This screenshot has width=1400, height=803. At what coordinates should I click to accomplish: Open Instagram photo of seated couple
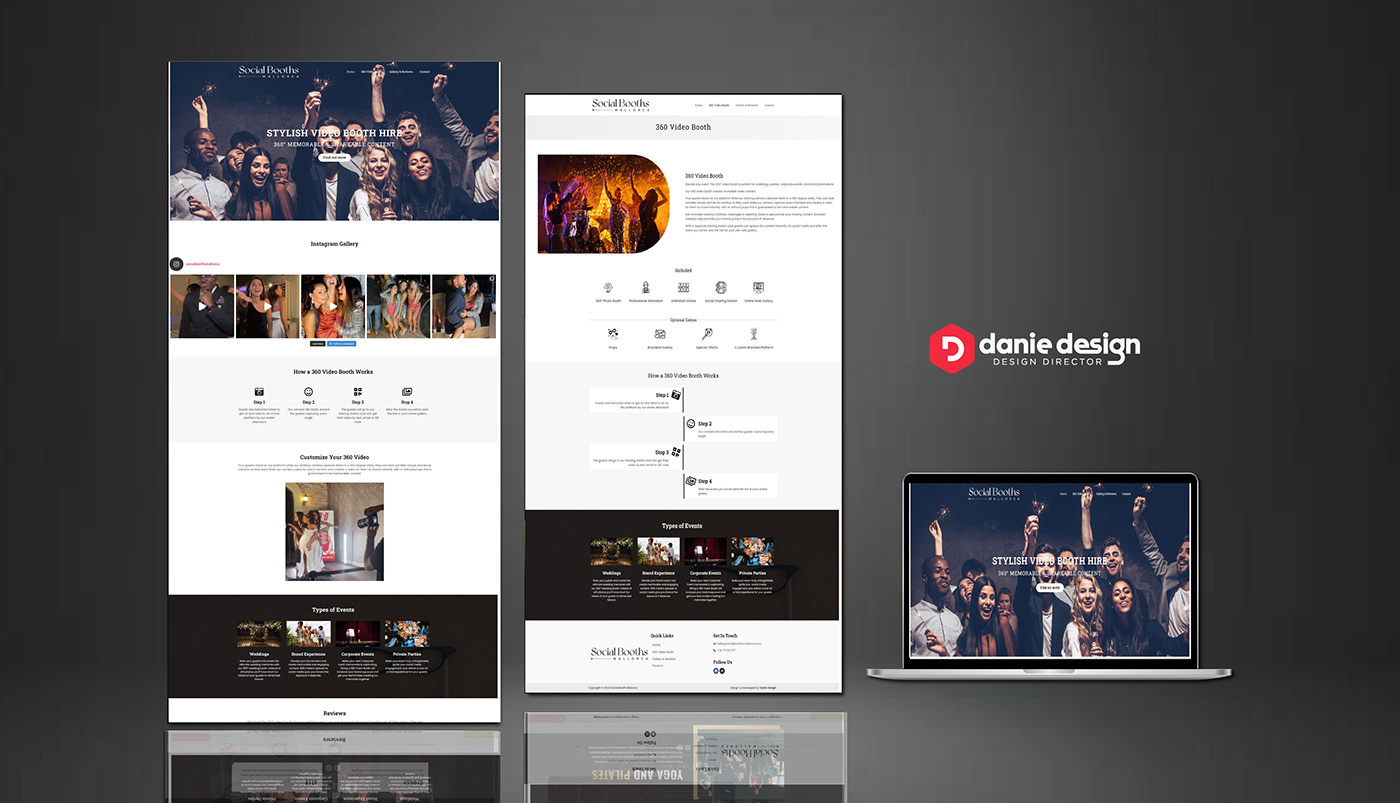point(464,306)
